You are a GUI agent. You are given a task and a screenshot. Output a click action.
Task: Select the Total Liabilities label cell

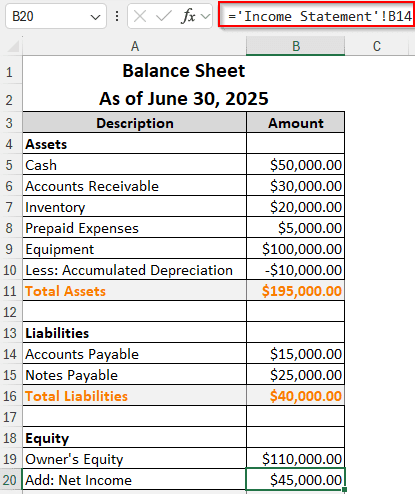[x=135, y=396]
